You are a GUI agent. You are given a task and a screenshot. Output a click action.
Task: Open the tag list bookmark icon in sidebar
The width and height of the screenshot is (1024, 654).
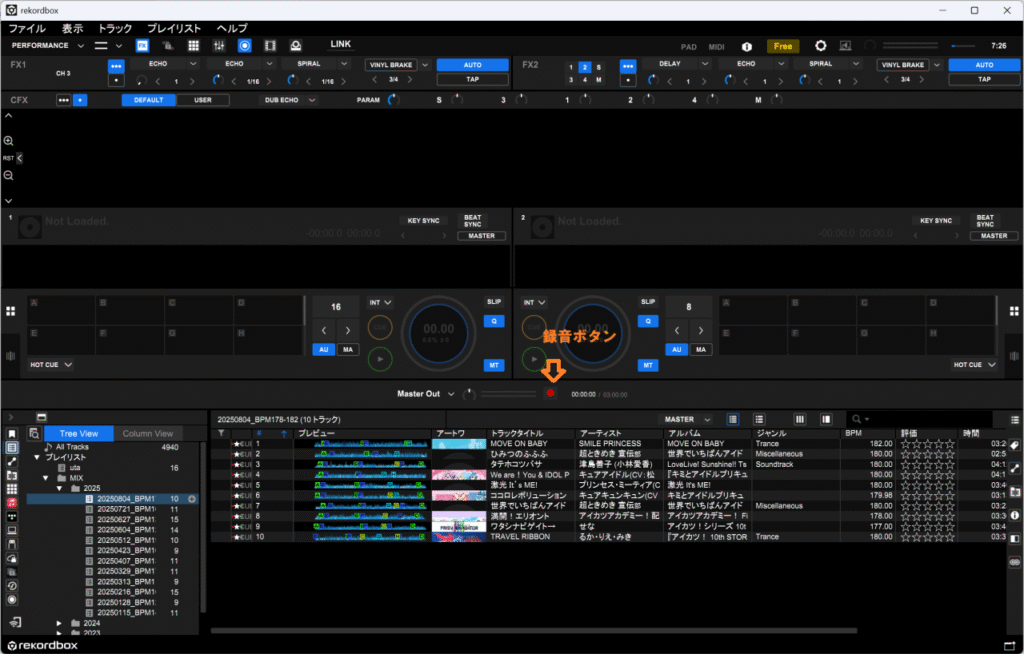pos(12,434)
